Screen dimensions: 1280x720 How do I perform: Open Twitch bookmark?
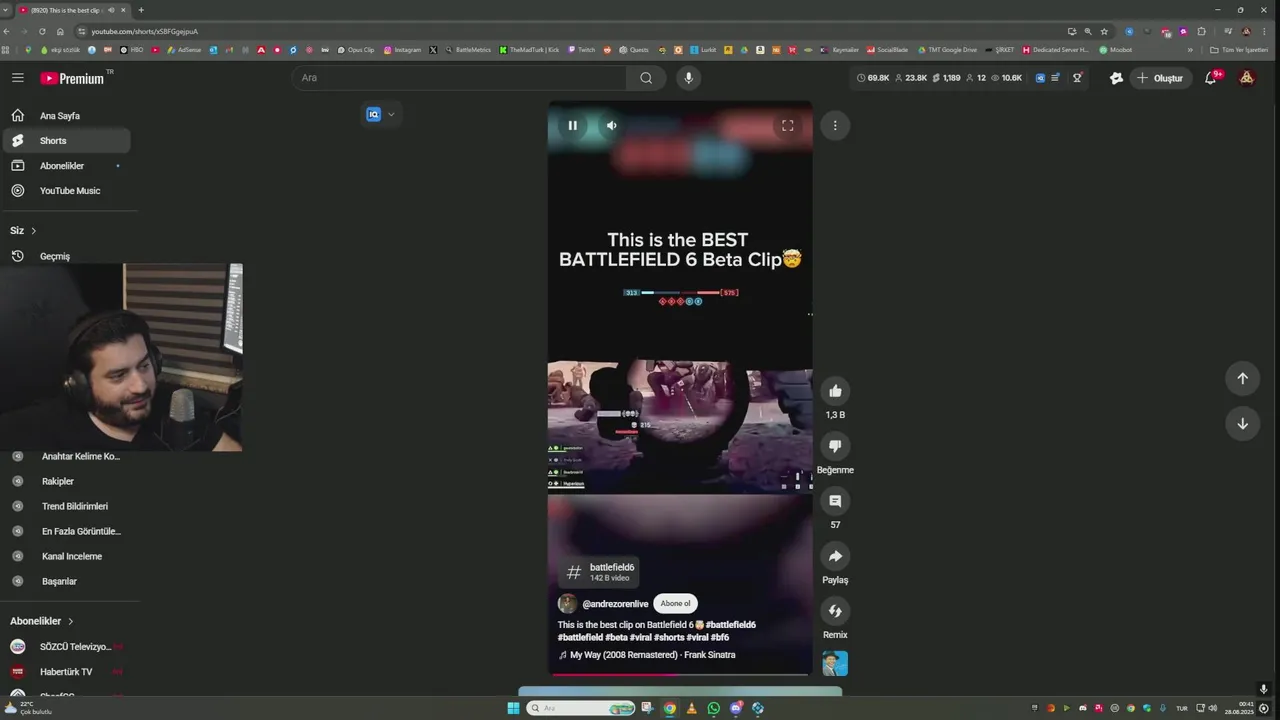pyautogui.click(x=581, y=49)
